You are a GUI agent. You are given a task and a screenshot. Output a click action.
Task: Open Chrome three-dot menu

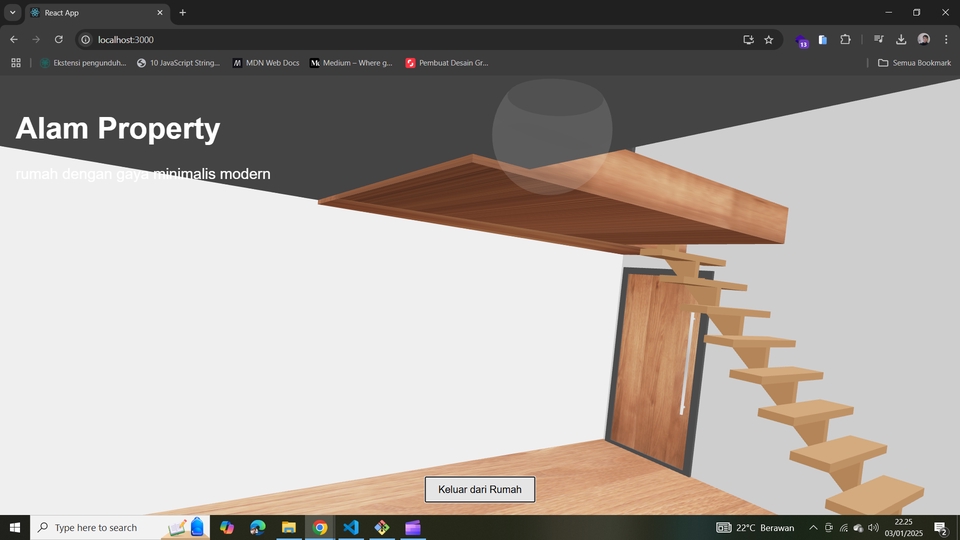point(946,40)
